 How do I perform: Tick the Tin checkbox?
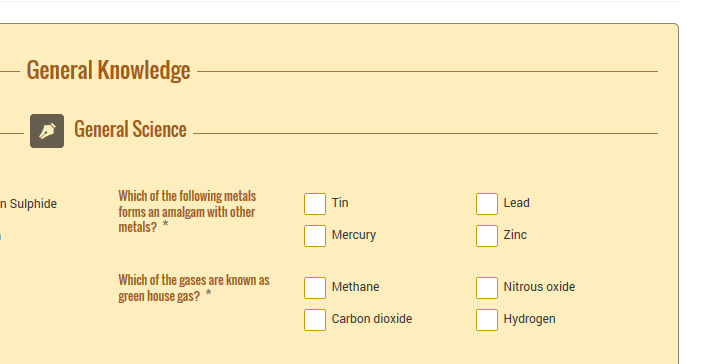coord(315,204)
